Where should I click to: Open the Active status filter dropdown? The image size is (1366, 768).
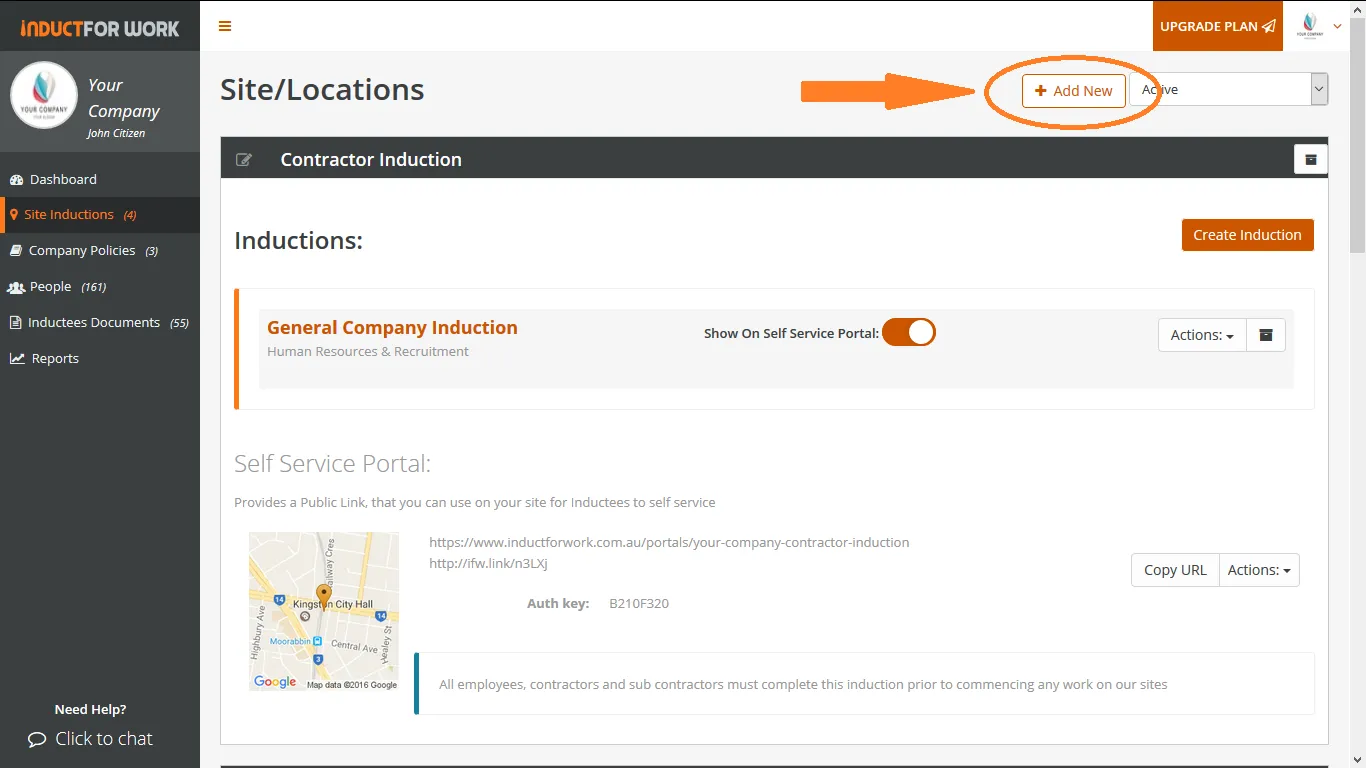coord(1228,89)
